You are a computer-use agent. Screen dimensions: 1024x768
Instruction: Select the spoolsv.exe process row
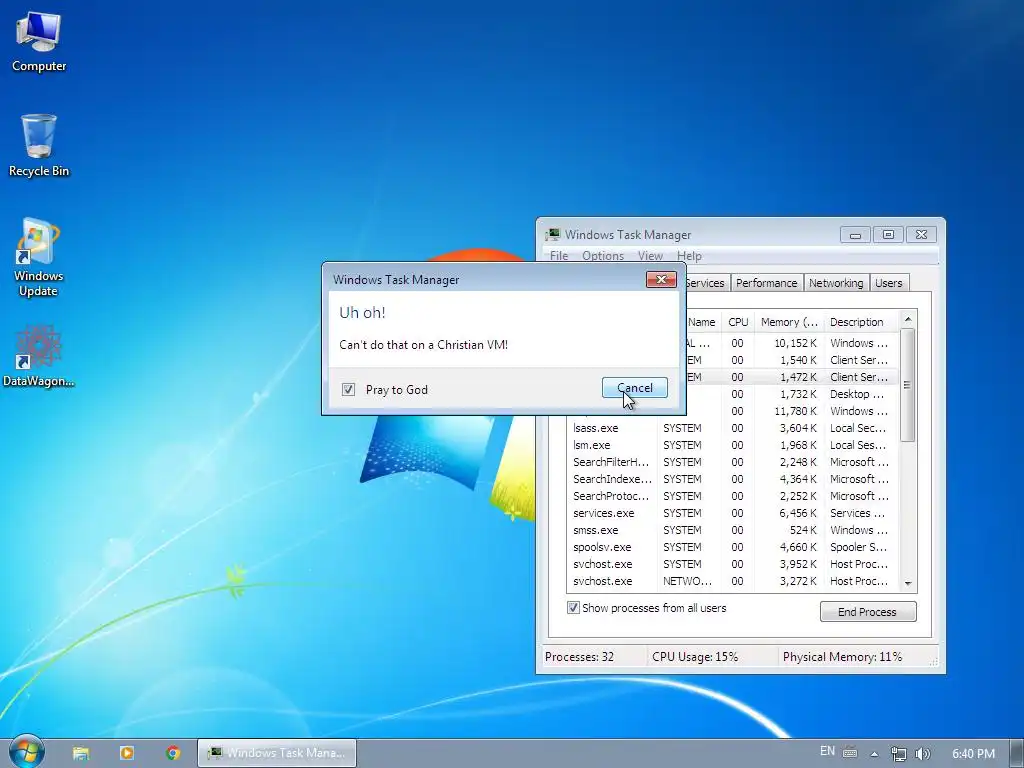[x=732, y=547]
